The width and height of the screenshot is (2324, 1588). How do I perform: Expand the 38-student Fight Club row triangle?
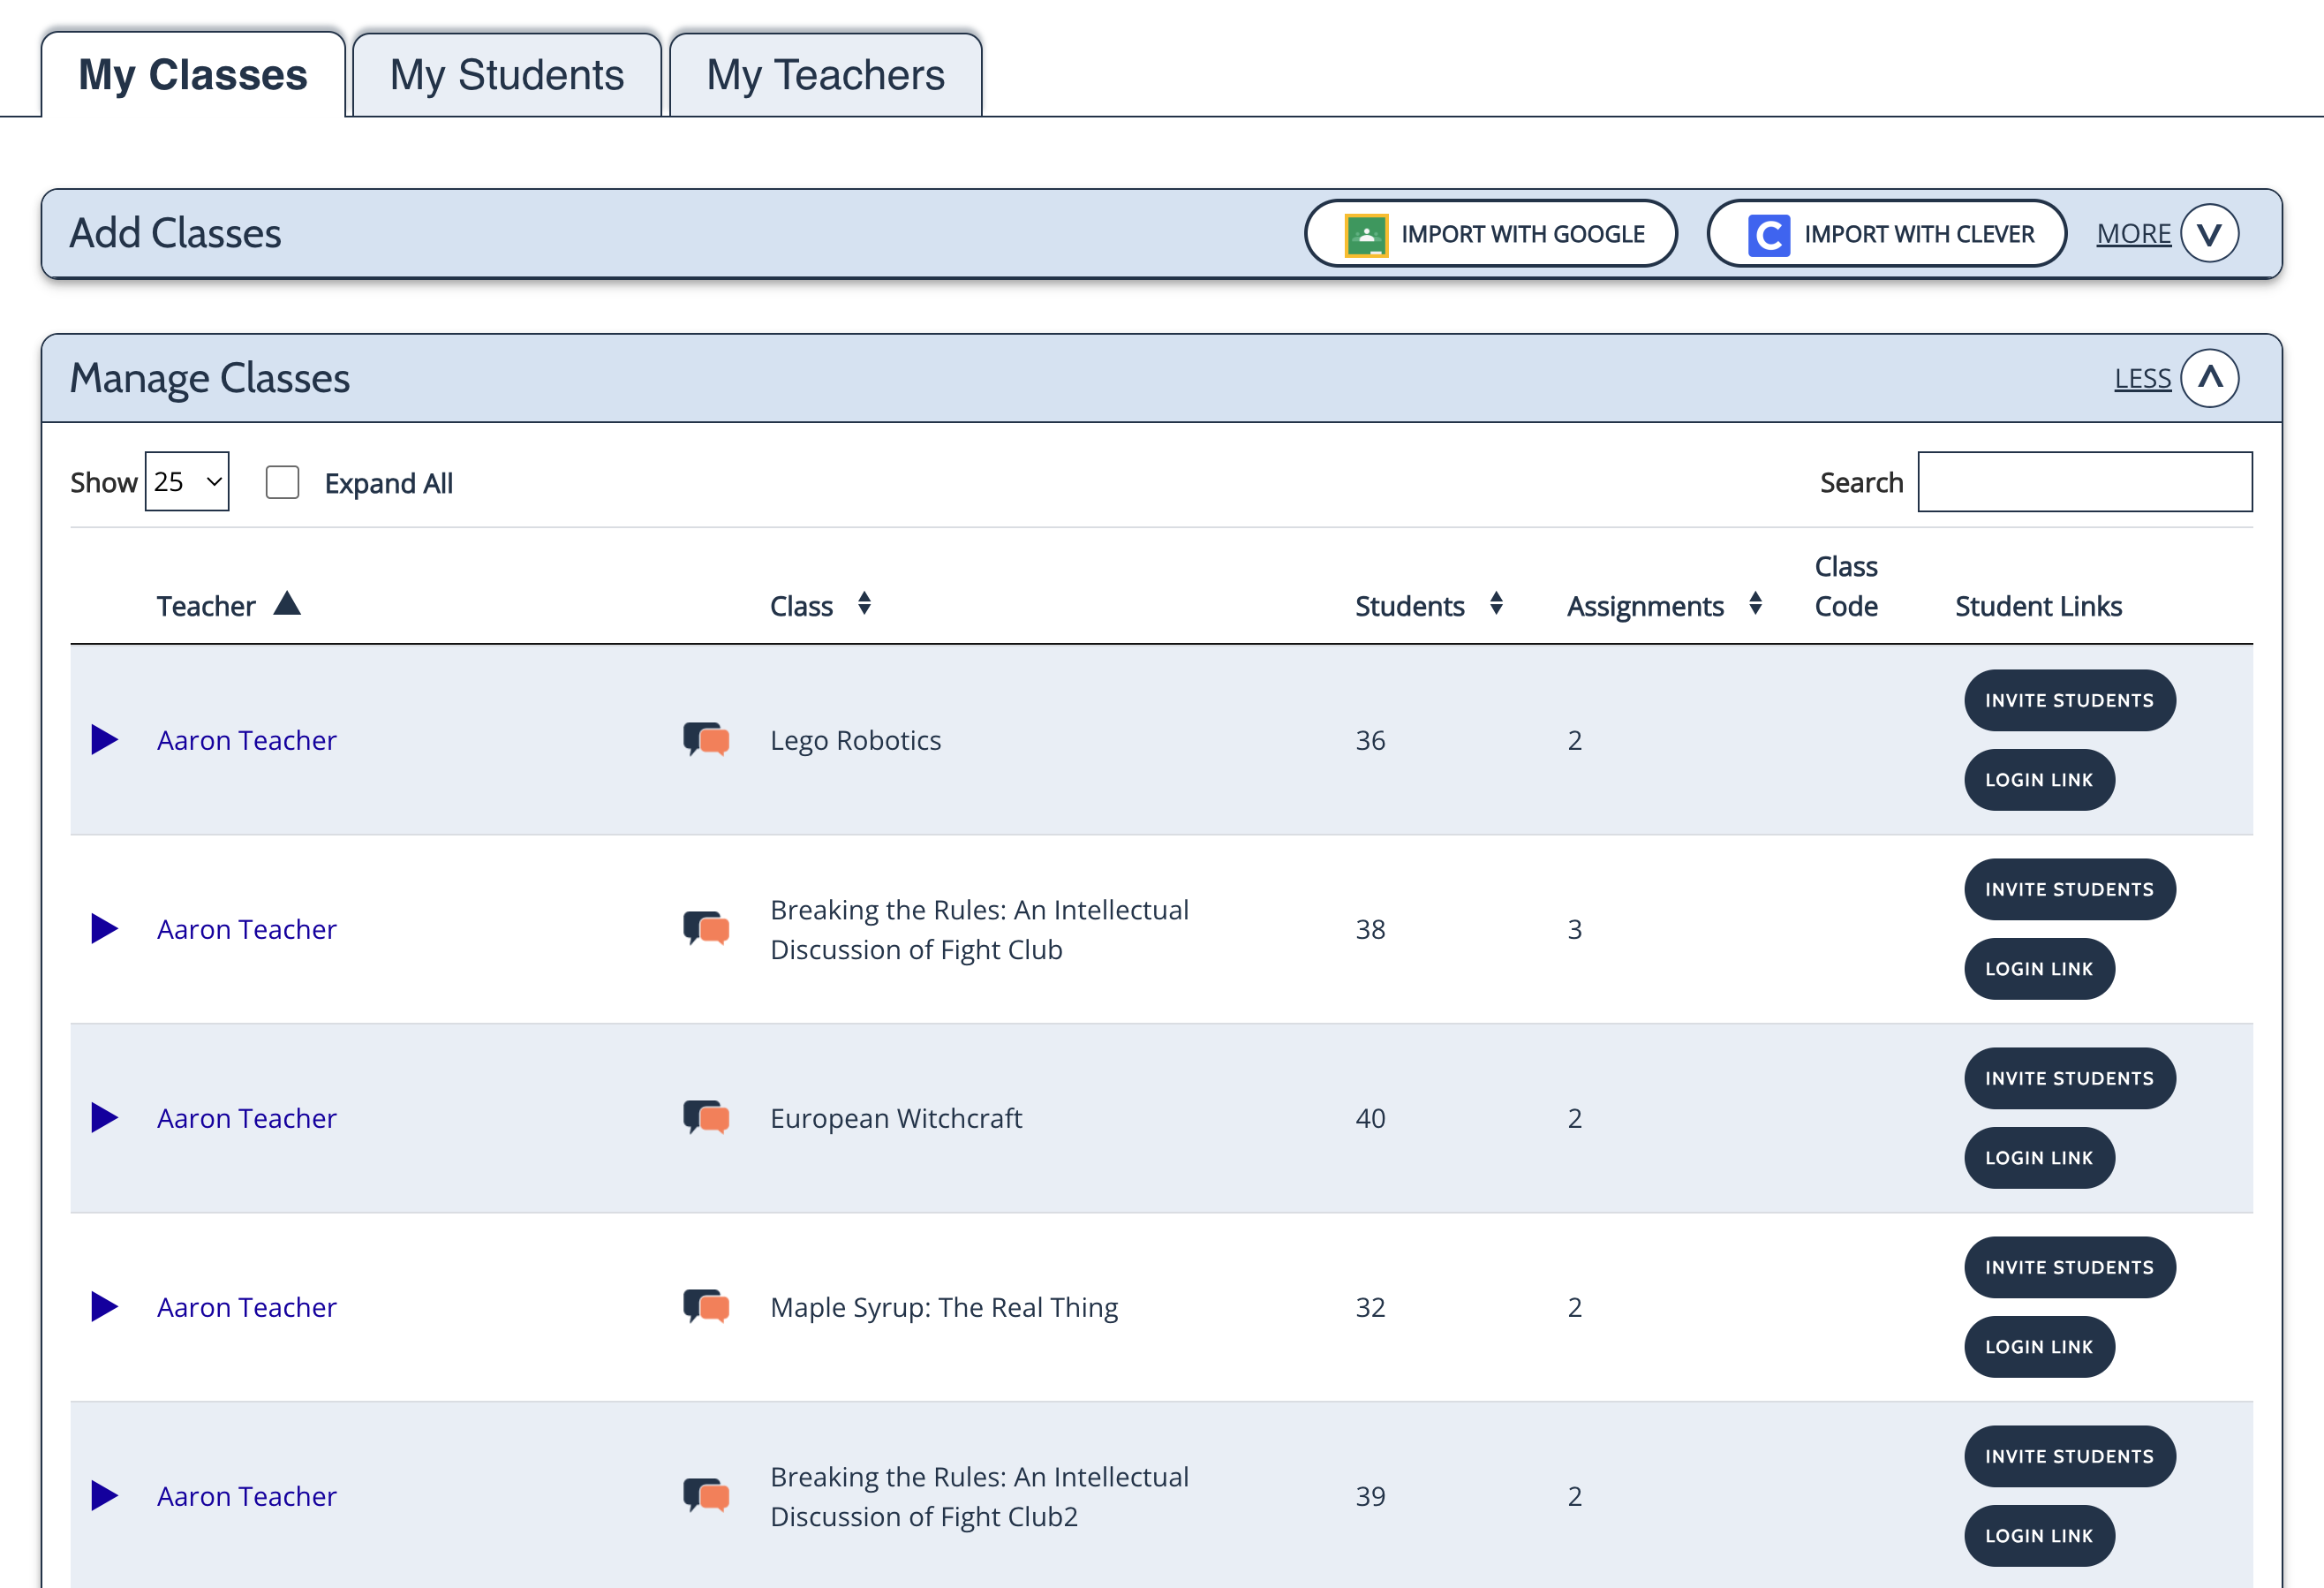coord(104,929)
